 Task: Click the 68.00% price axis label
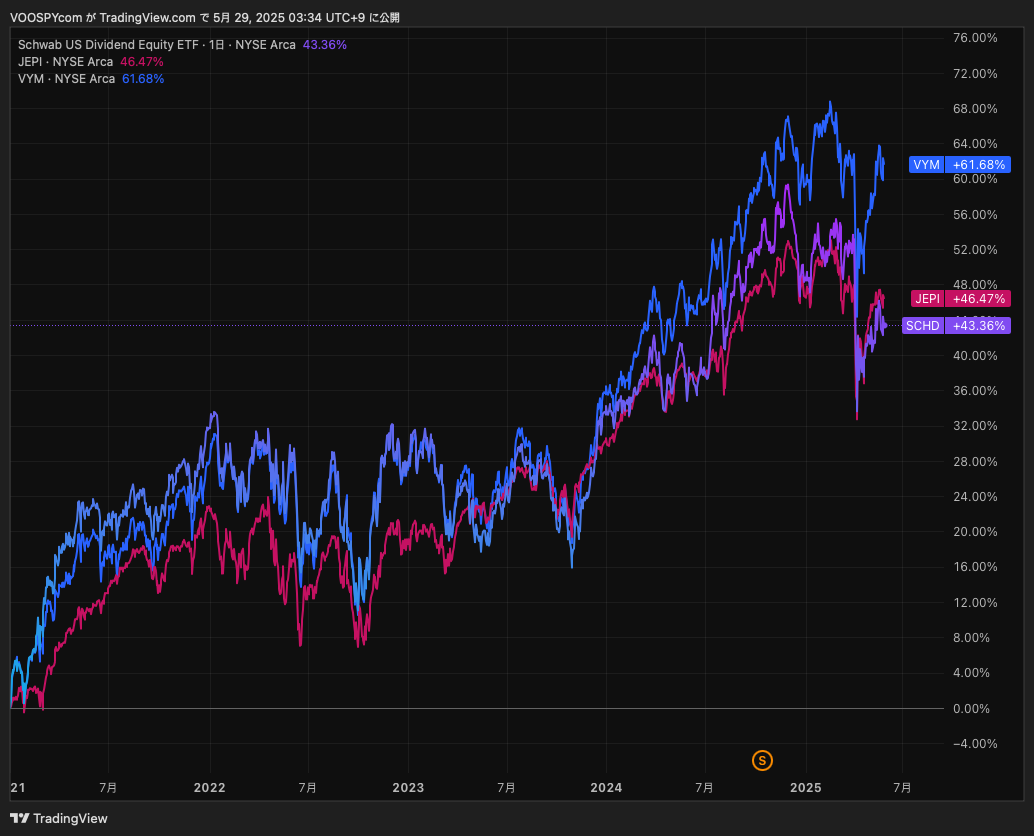(975, 109)
